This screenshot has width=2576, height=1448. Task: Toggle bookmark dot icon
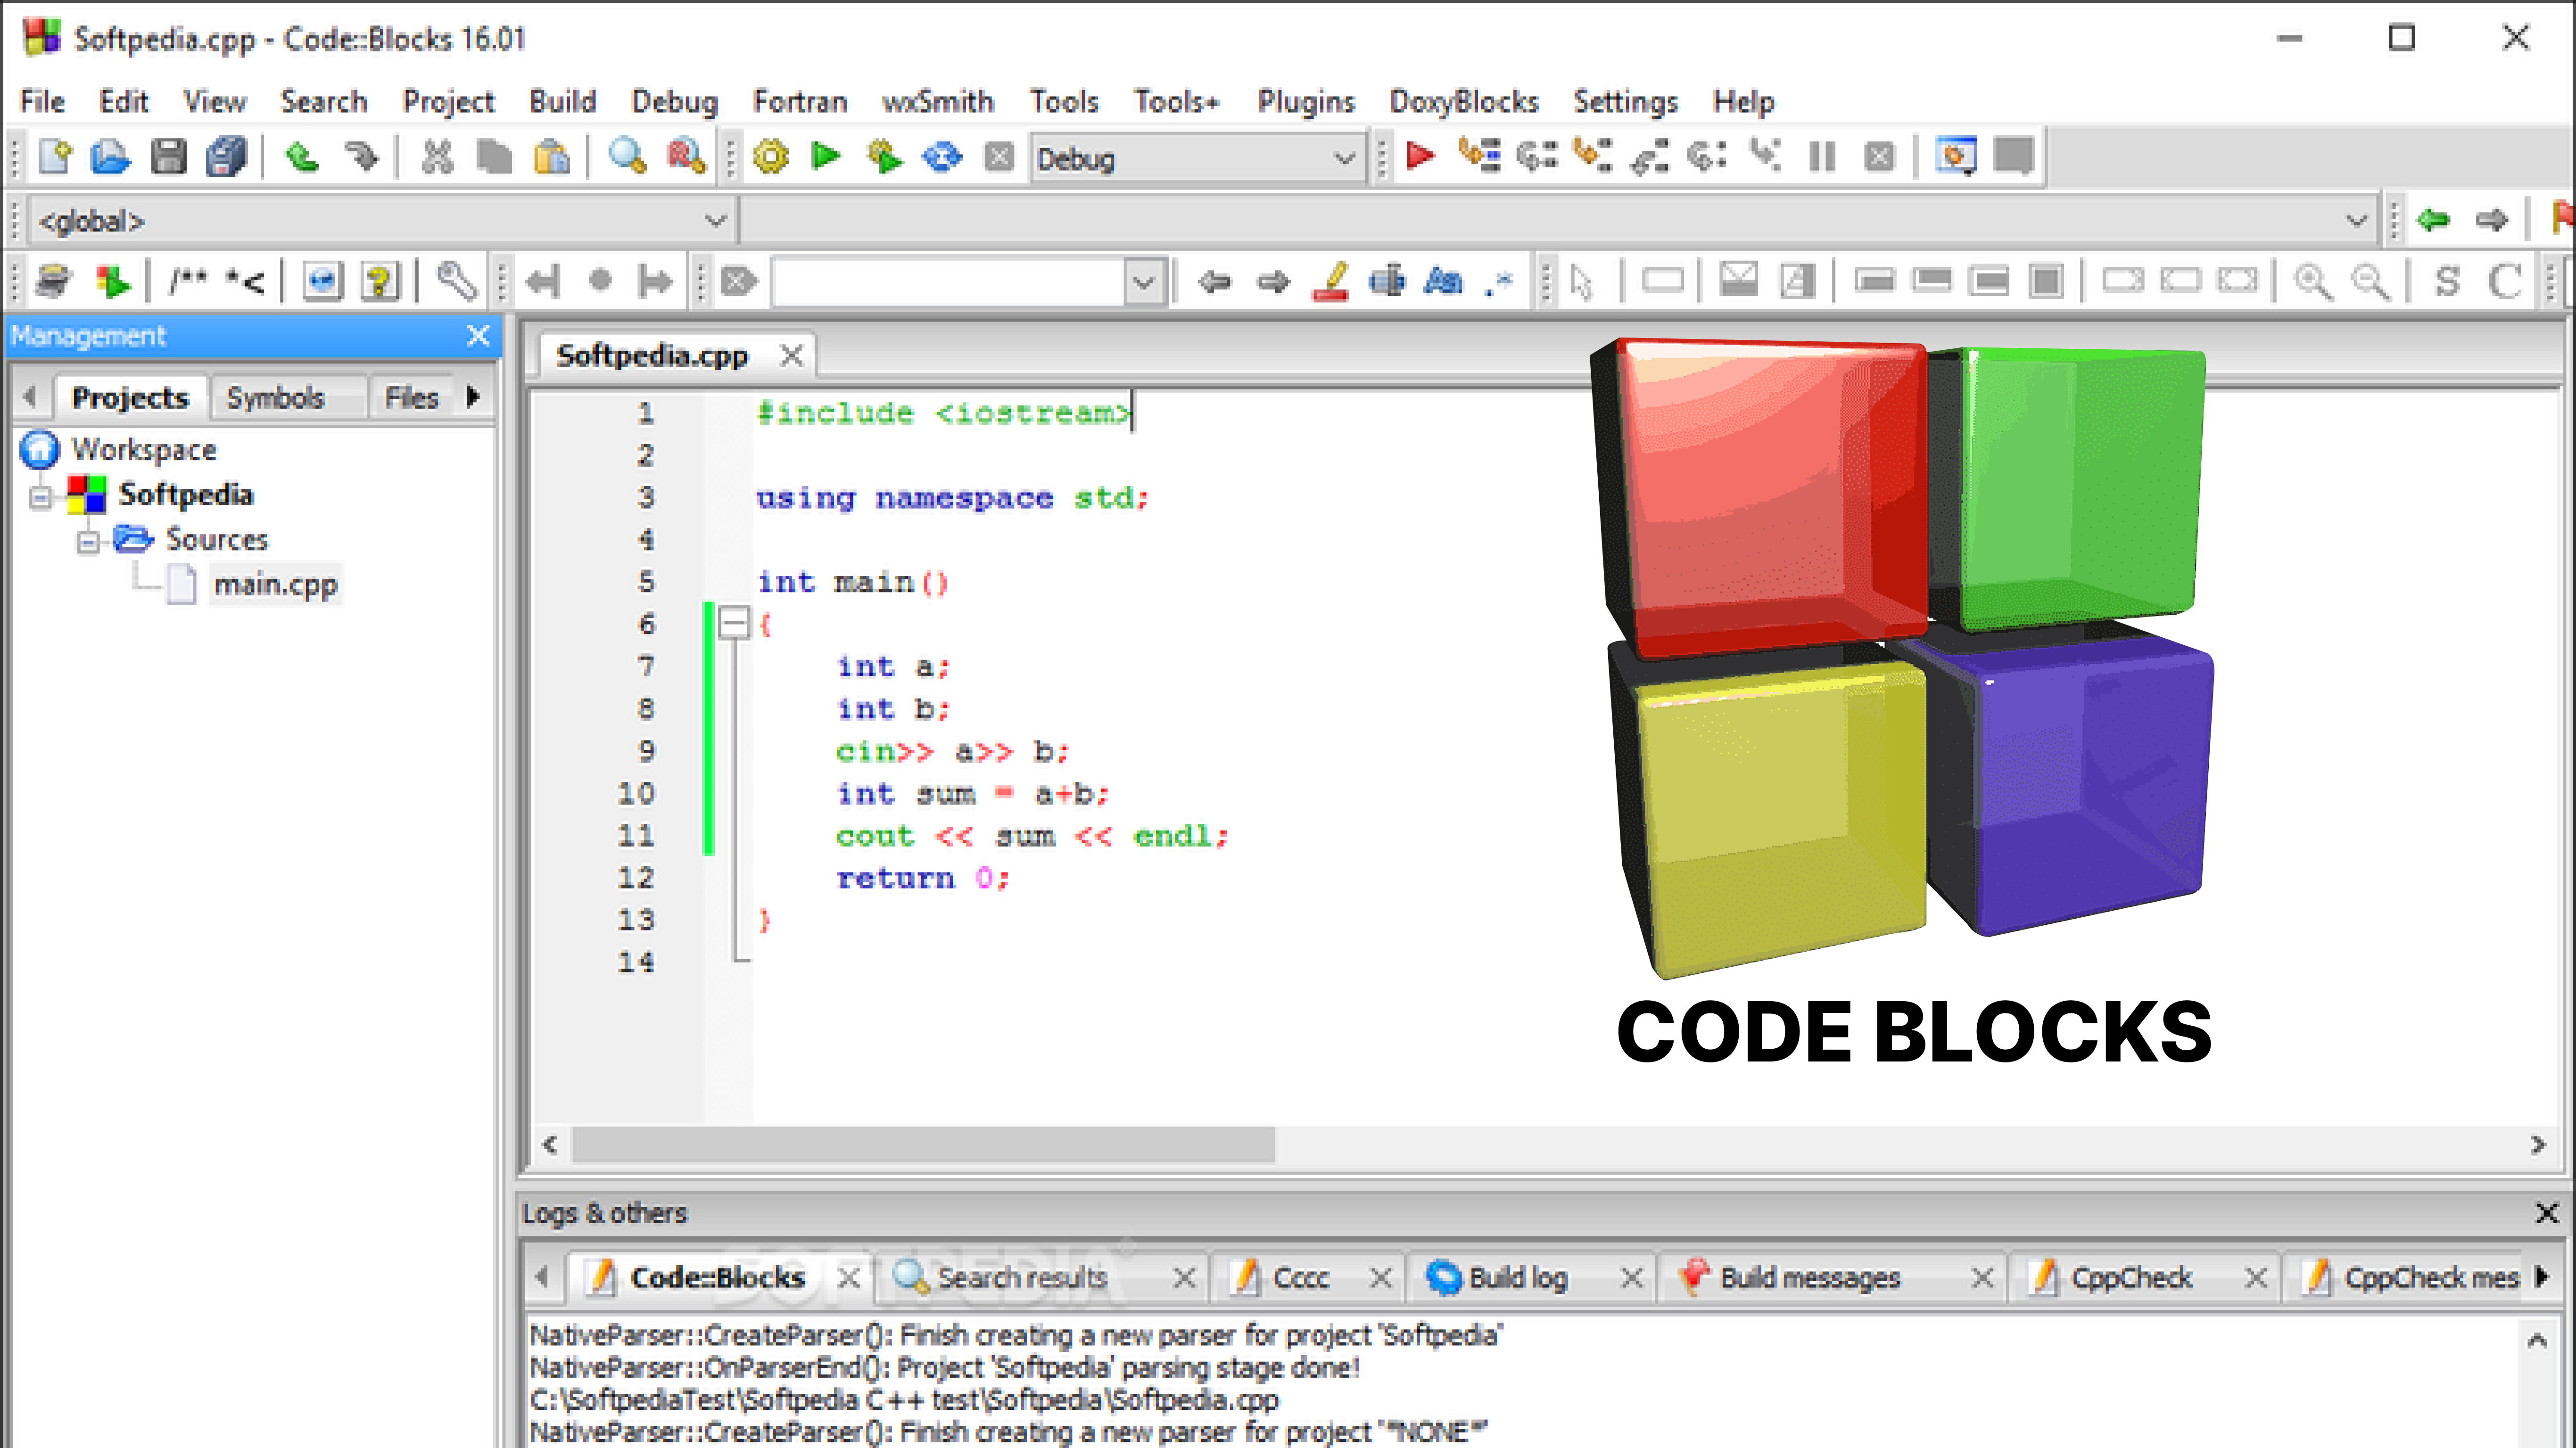click(x=600, y=281)
